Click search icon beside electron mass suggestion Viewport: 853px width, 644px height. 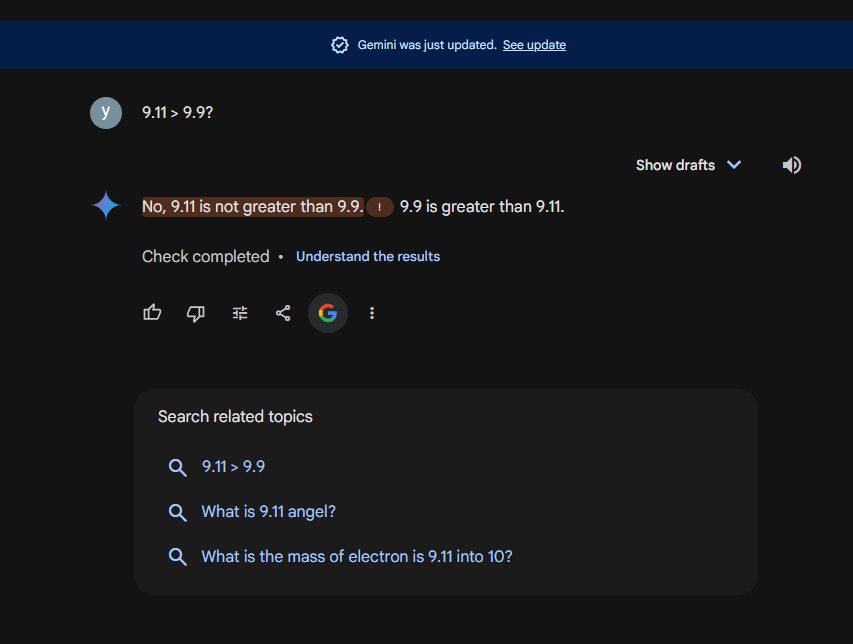[x=177, y=557]
